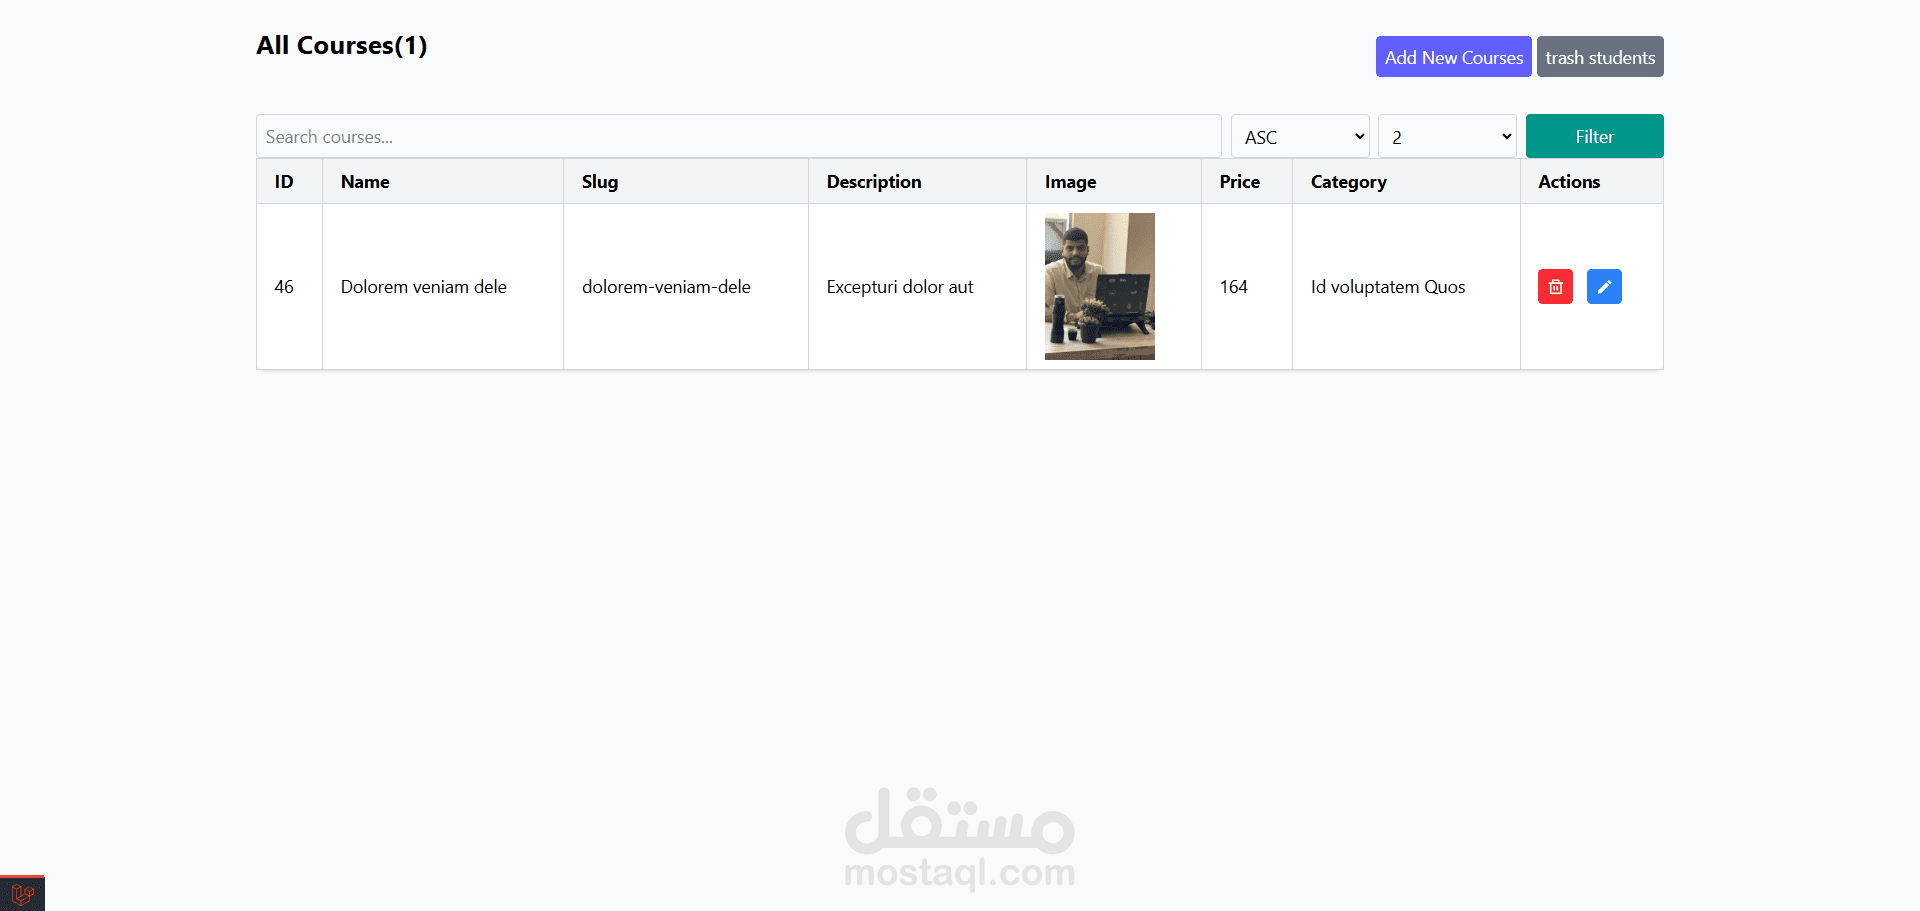Open the Laravel debugbar icon in bottom corner
The image size is (1920, 911).
point(22,894)
